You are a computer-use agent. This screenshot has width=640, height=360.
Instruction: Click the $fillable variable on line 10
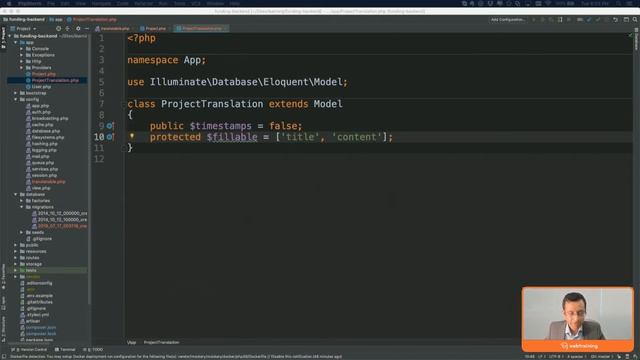click(x=232, y=137)
